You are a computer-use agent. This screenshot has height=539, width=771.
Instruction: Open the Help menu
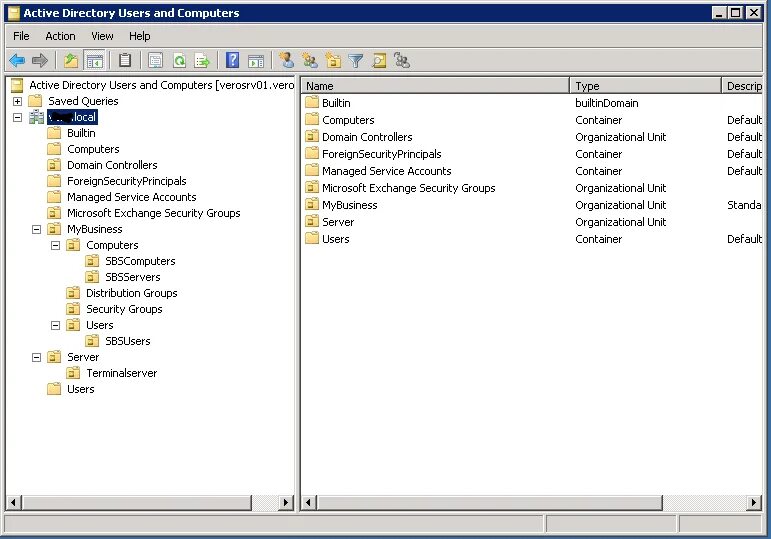tap(140, 36)
